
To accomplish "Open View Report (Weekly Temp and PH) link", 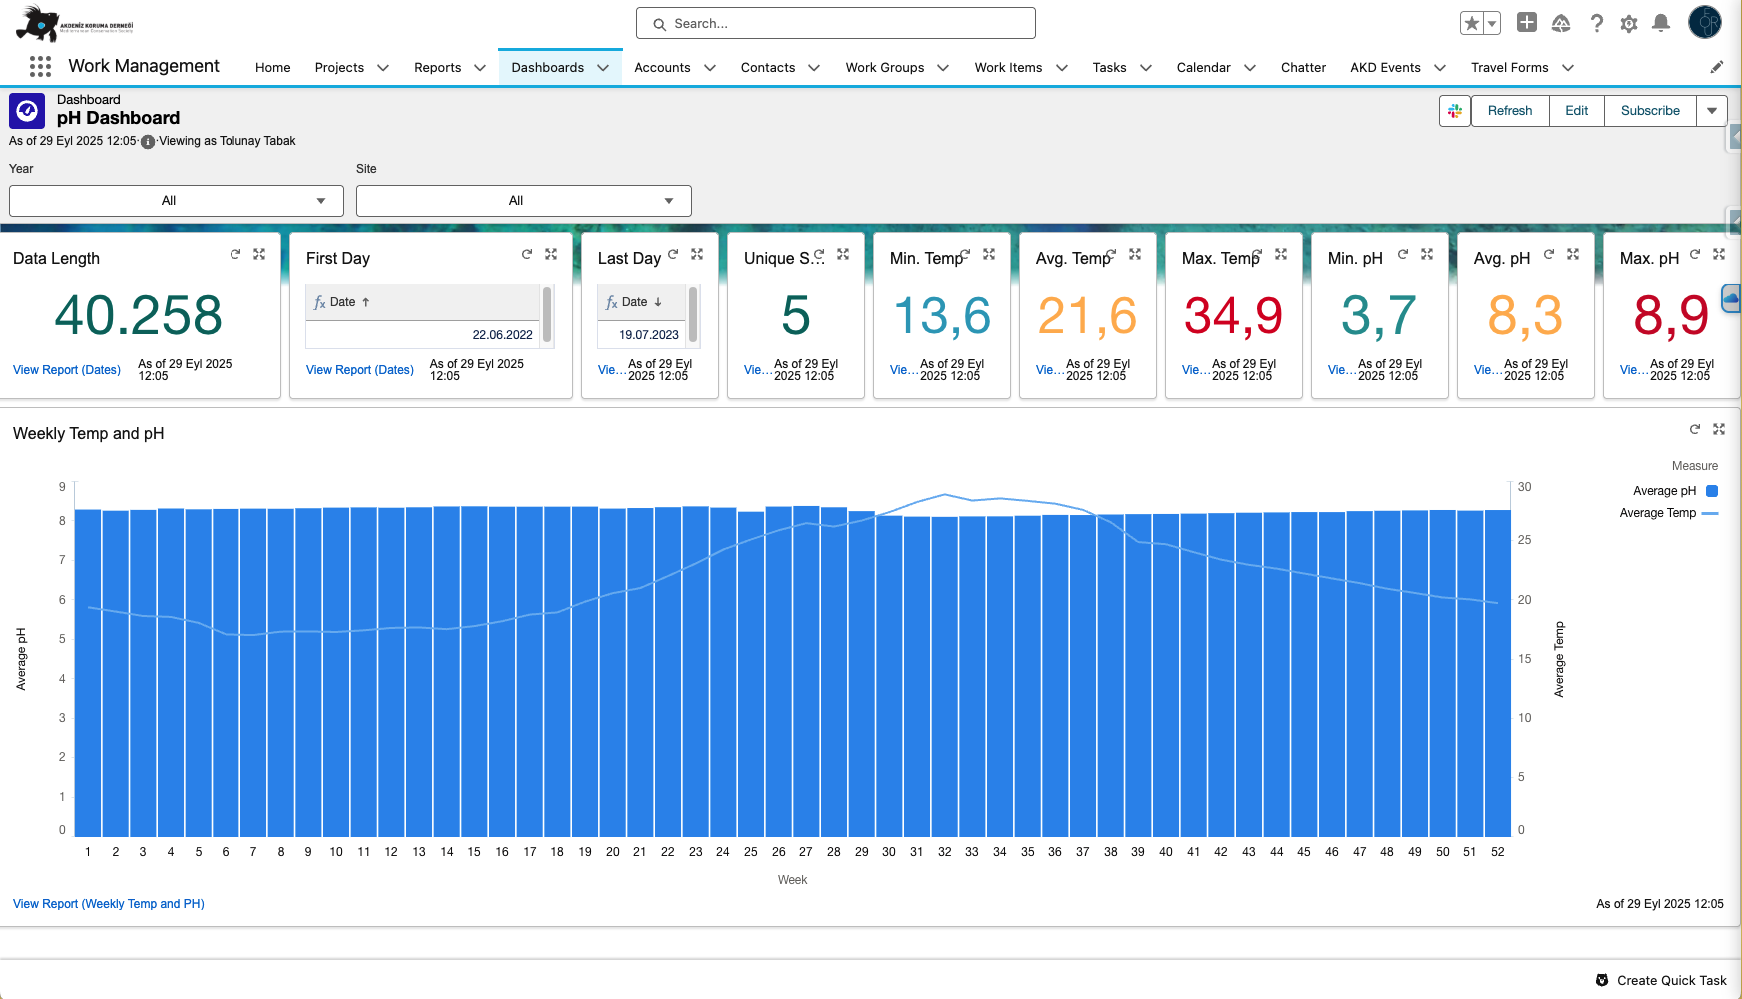I will point(109,904).
